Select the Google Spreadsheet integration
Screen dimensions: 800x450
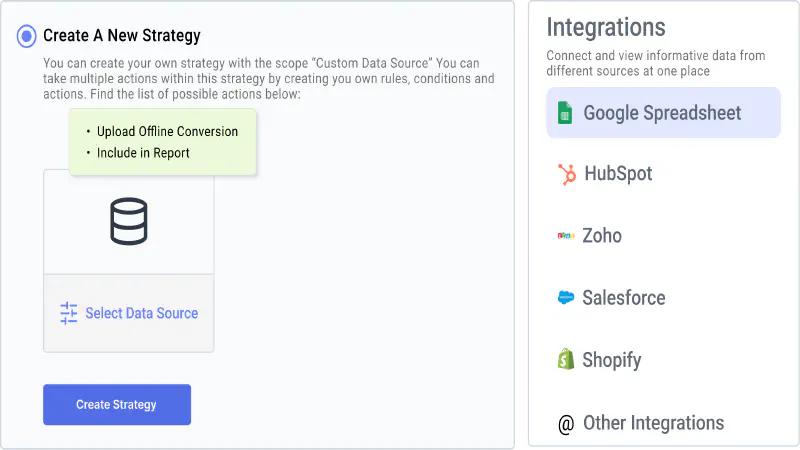click(663, 113)
